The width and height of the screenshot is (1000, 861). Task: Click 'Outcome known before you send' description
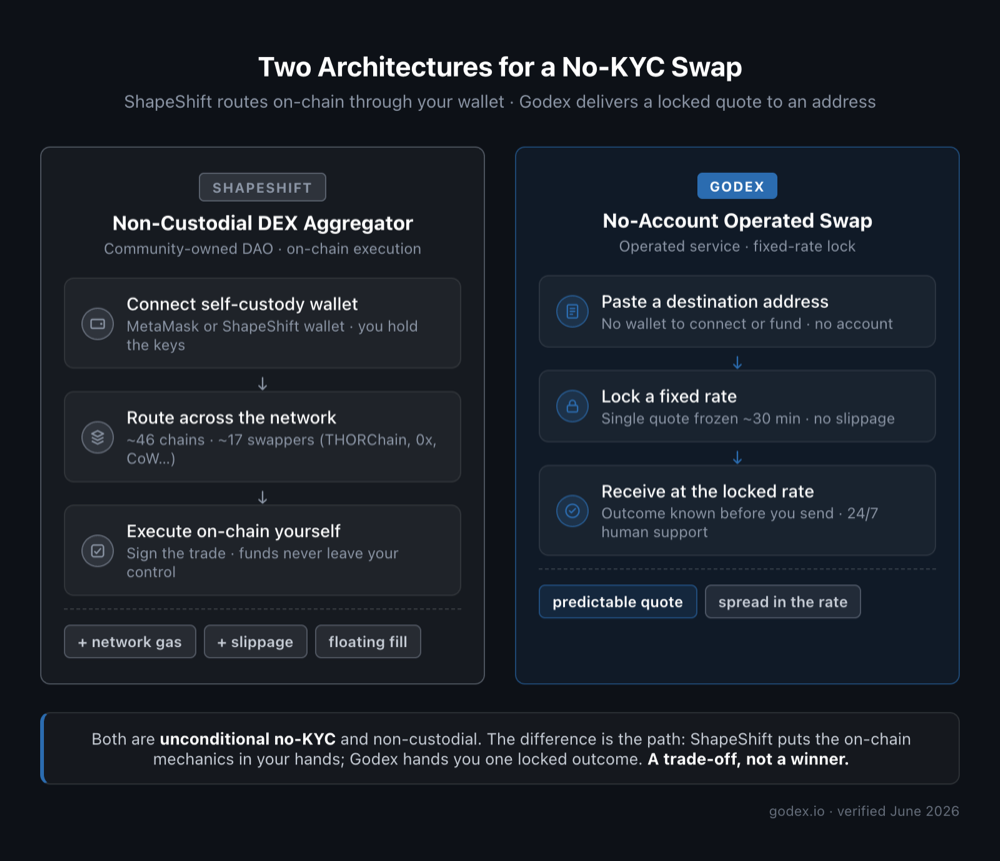pyautogui.click(x=739, y=522)
